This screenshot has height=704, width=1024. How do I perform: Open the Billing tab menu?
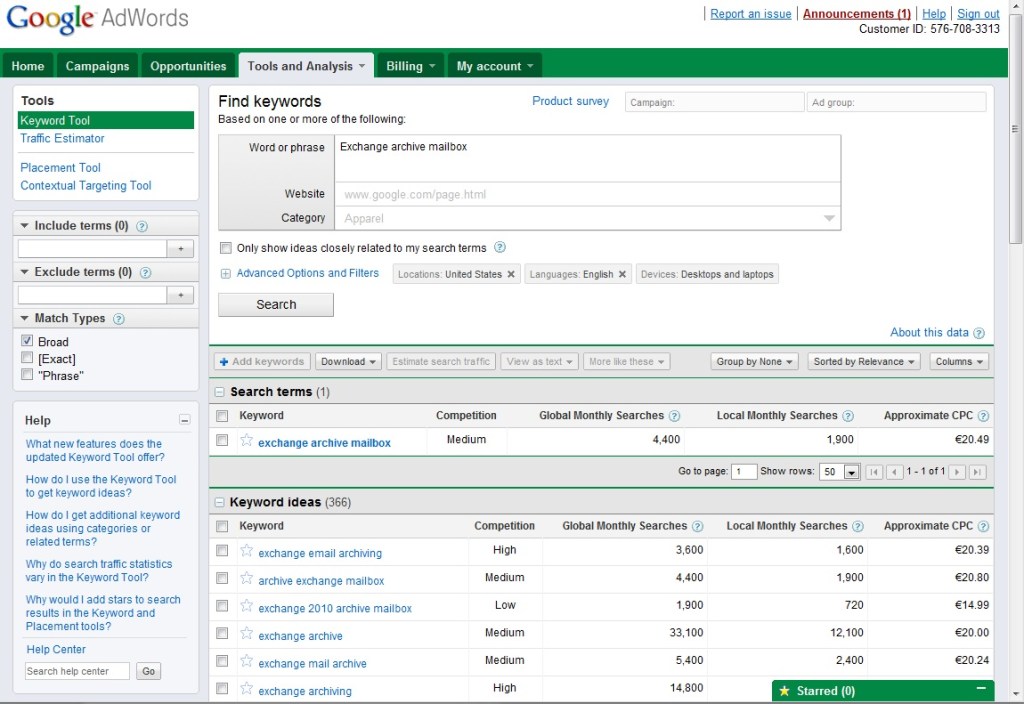410,66
